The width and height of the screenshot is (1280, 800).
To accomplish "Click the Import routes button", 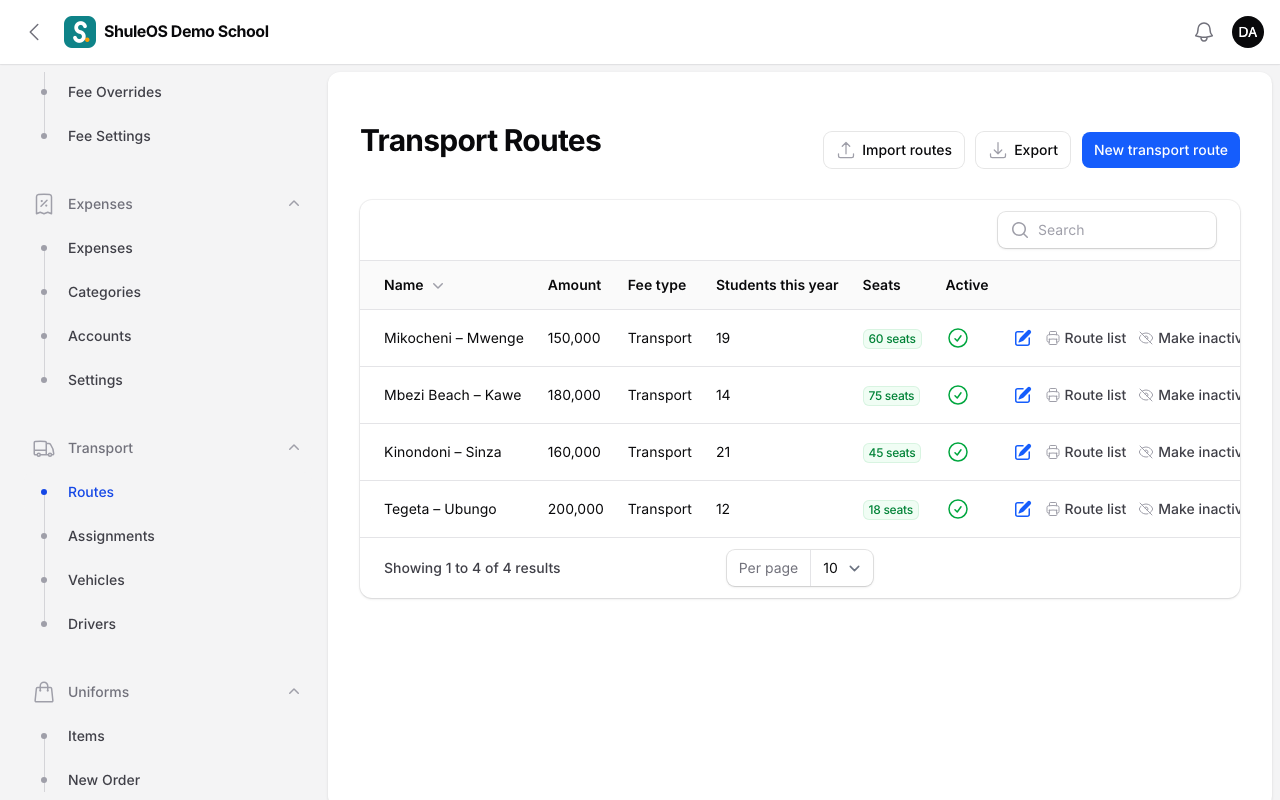I will [894, 150].
